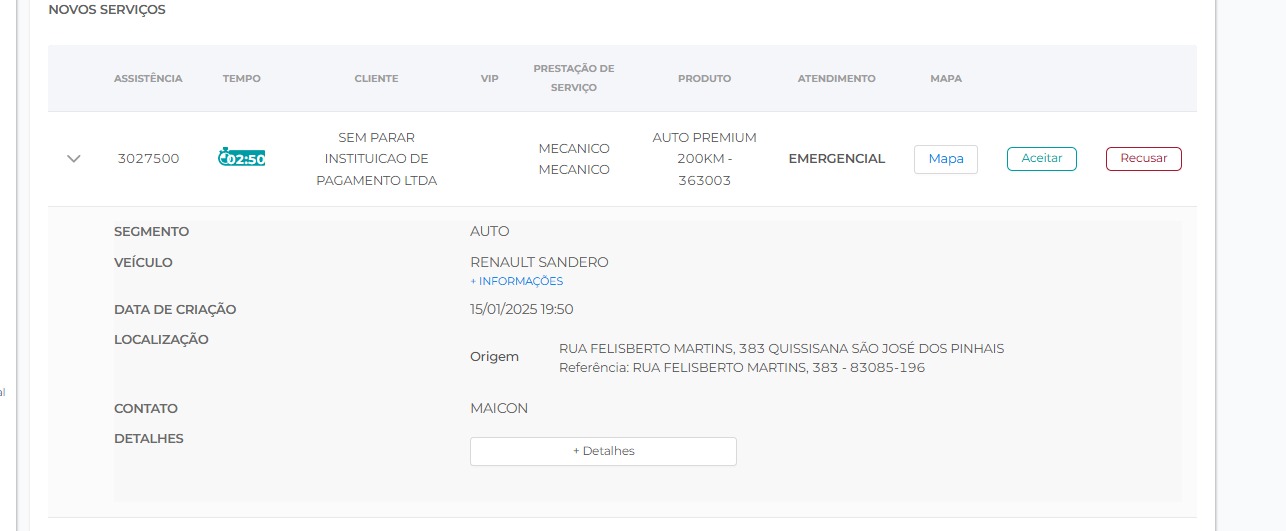This screenshot has width=1286, height=531.
Task: Collapse the service row with the chevron
Action: (73, 158)
